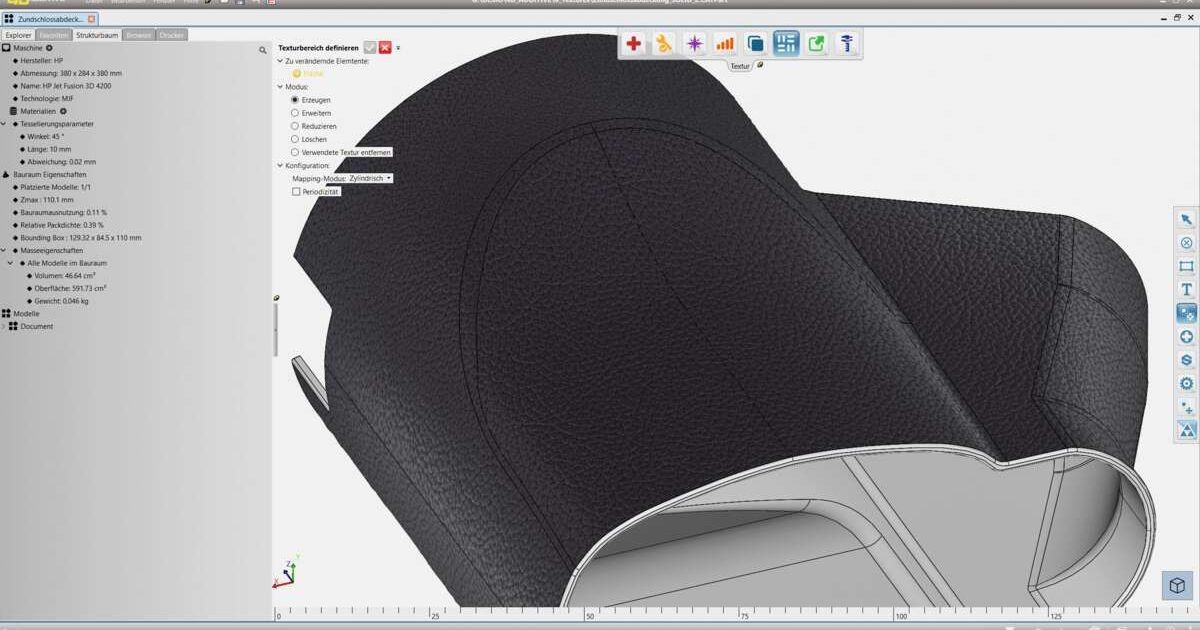This screenshot has width=1200, height=630.
Task: Click the search magnifier in structure panel
Action: 263,49
